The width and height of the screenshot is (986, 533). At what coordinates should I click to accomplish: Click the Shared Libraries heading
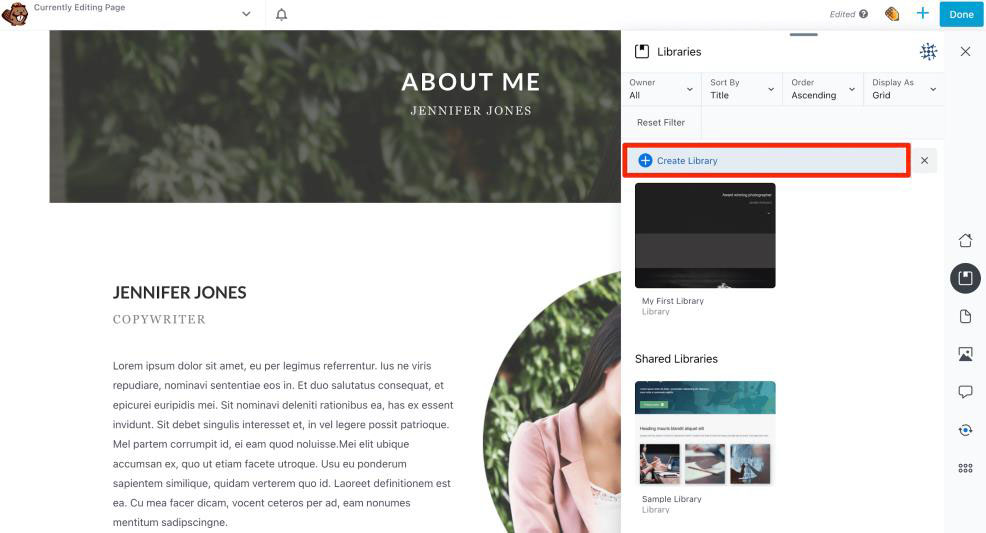coord(676,359)
